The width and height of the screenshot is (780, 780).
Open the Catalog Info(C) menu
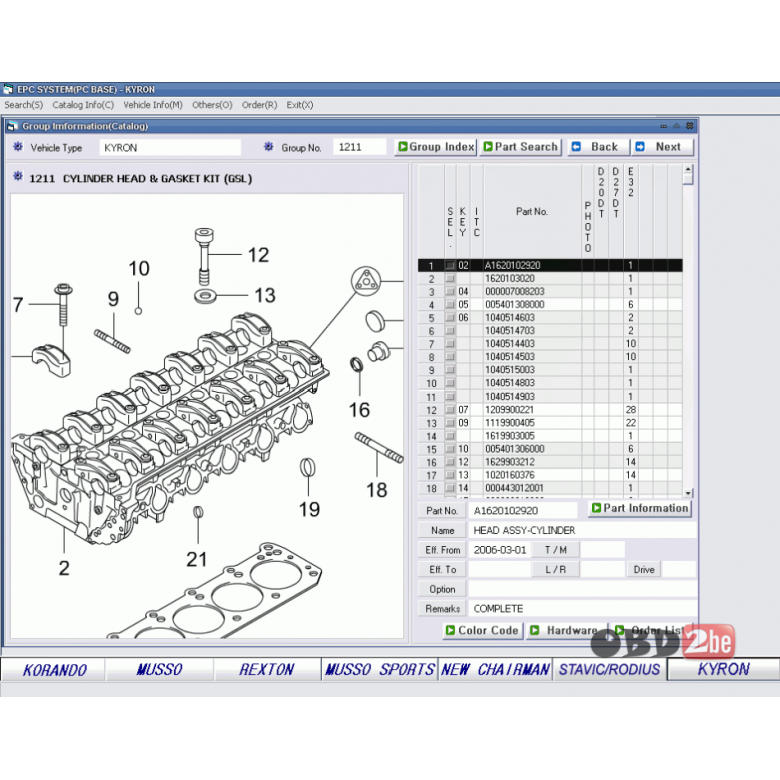[x=83, y=105]
